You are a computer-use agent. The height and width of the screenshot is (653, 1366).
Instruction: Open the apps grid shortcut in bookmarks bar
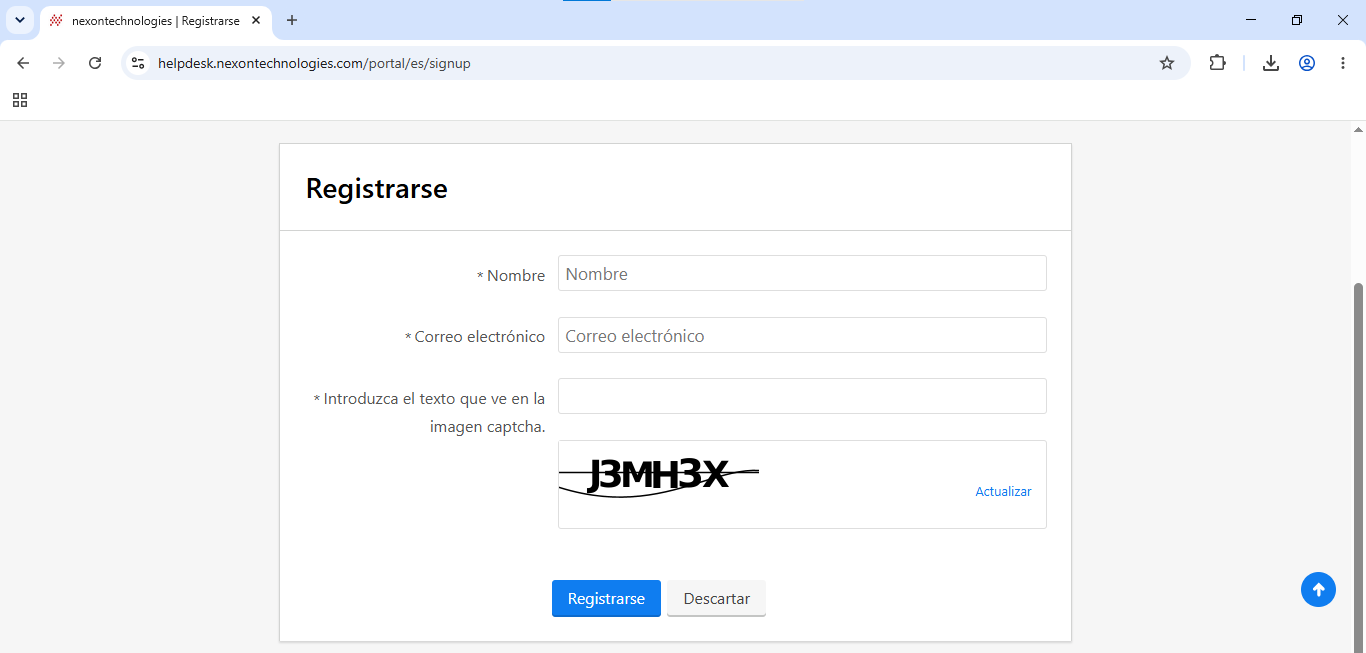tap(20, 100)
